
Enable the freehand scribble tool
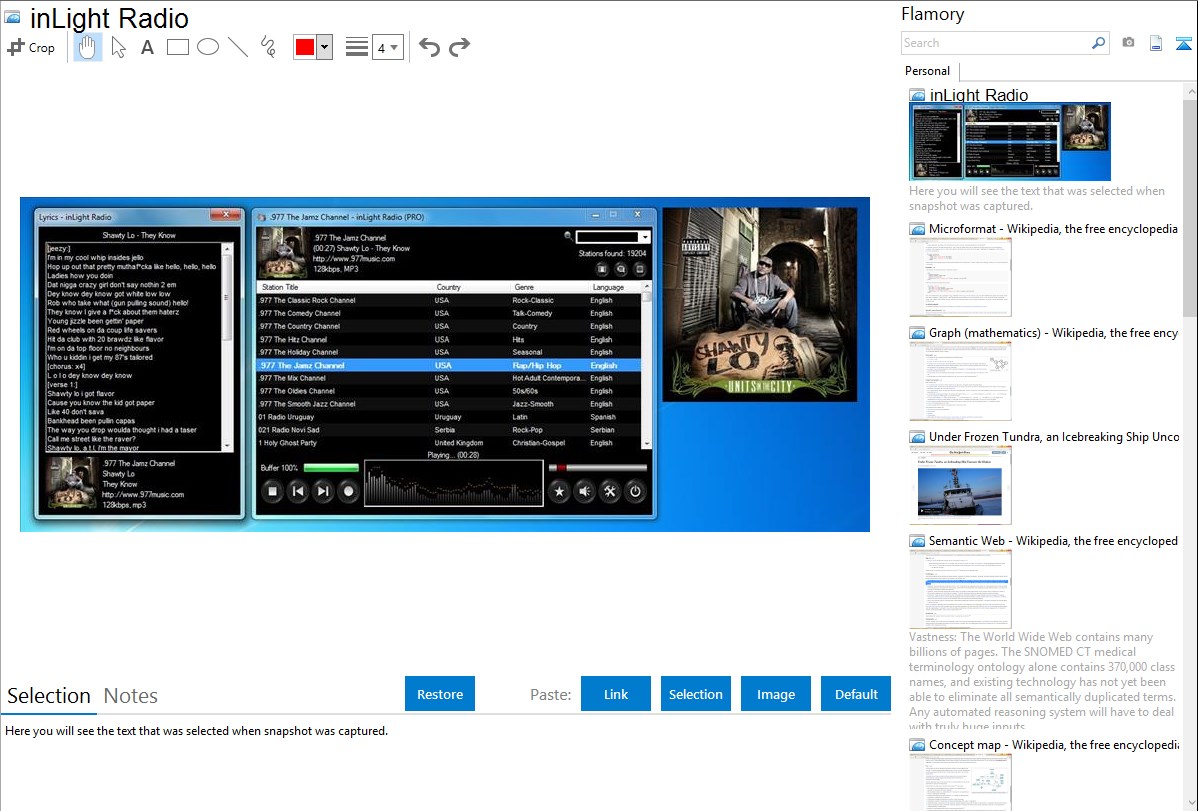tap(268, 47)
